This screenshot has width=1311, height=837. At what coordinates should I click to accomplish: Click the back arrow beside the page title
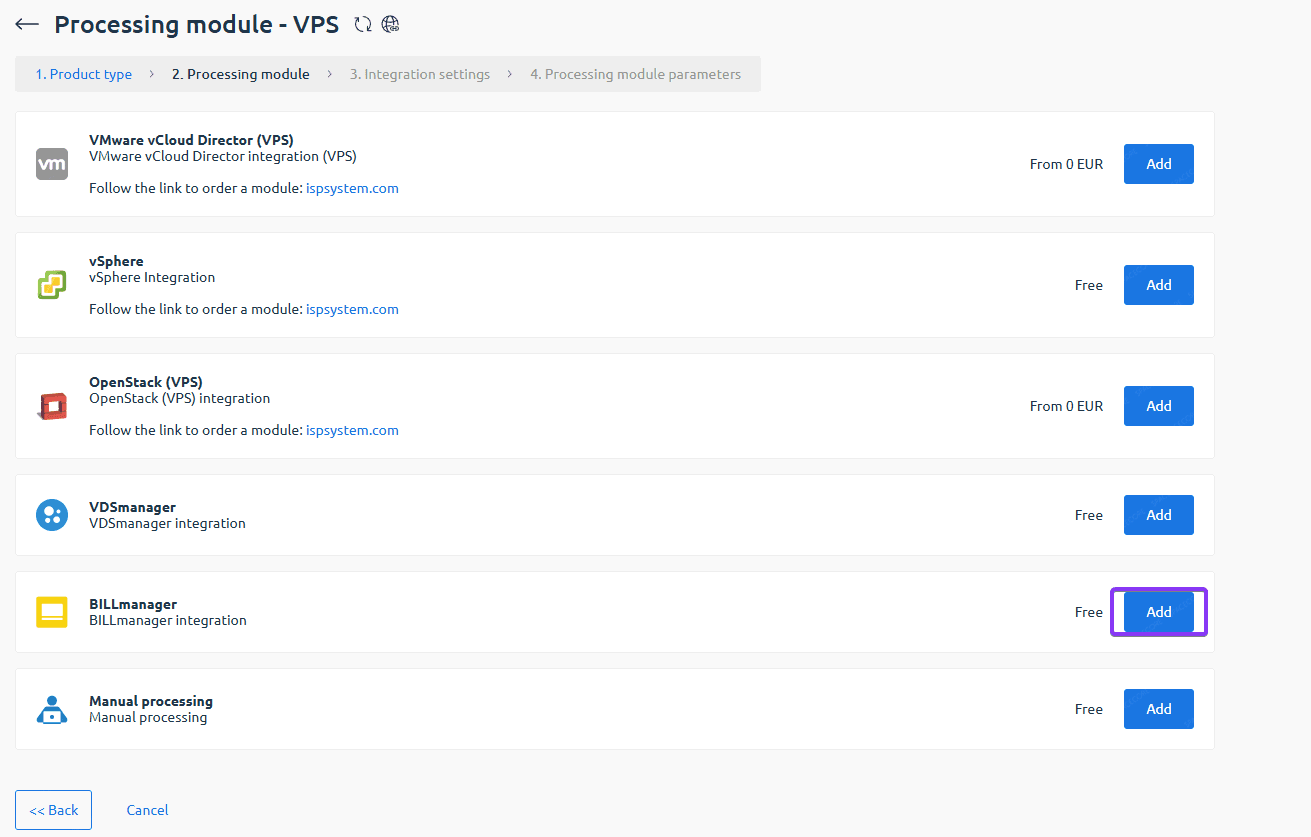(x=27, y=25)
